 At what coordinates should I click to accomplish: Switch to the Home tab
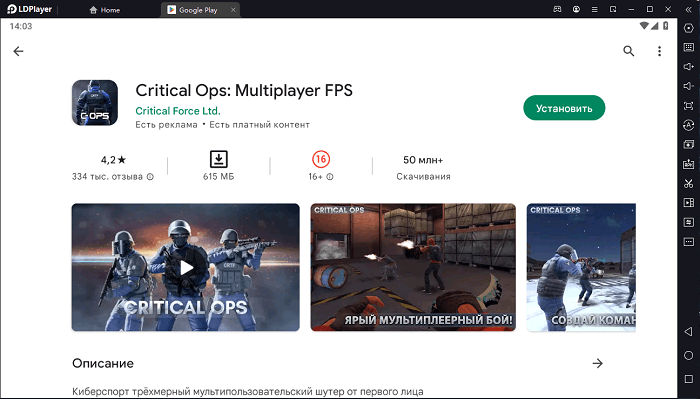pos(105,10)
